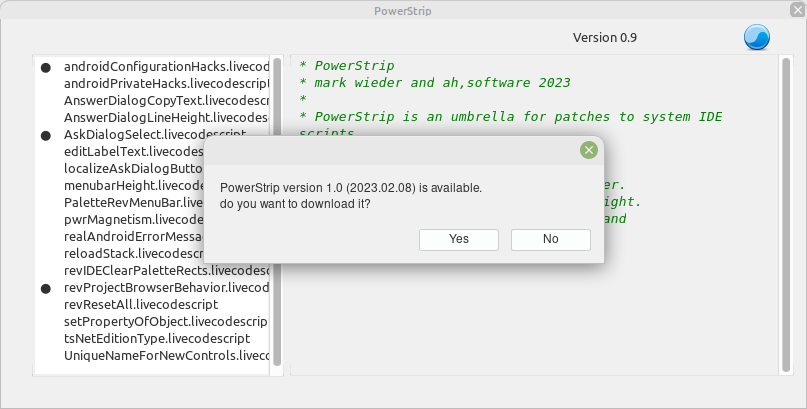Click the description pane vertical scrollbar
This screenshot has height=409, width=807.
[786, 215]
